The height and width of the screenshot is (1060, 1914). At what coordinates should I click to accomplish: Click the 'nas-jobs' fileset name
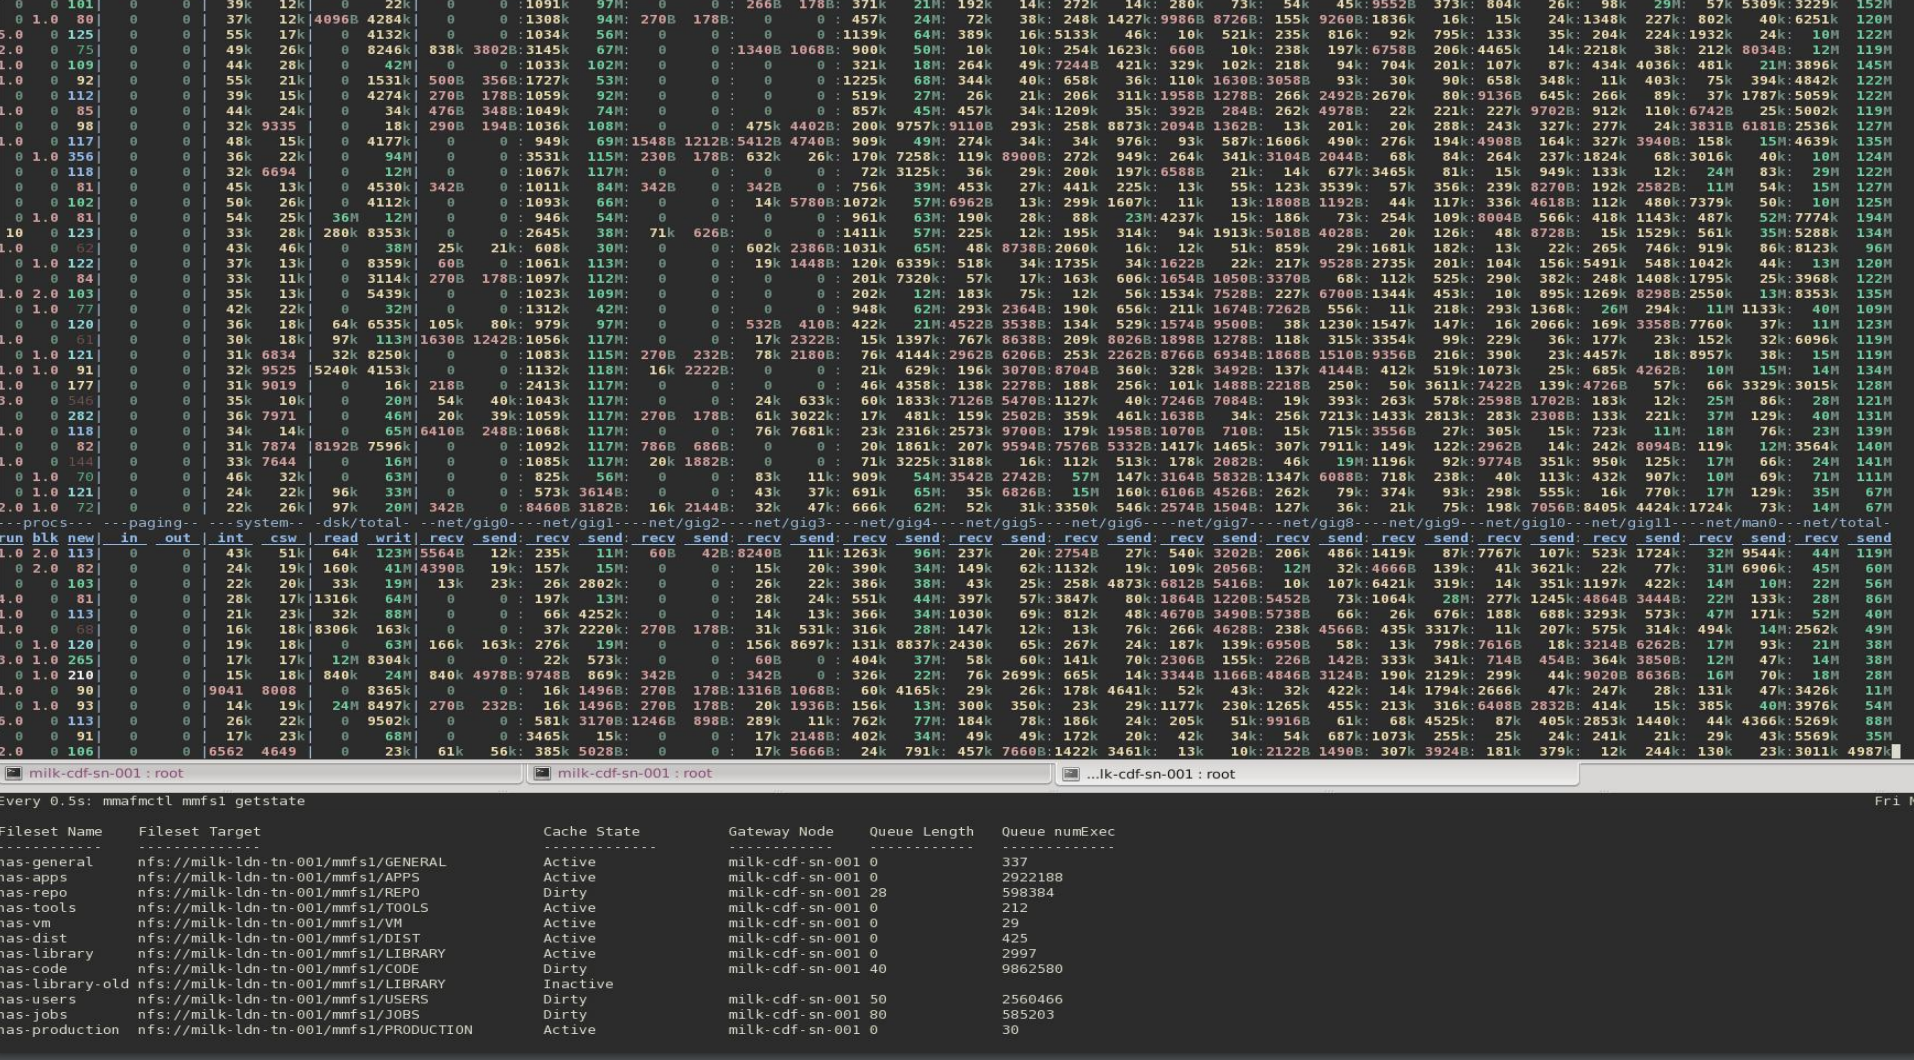pyautogui.click(x=33, y=1014)
